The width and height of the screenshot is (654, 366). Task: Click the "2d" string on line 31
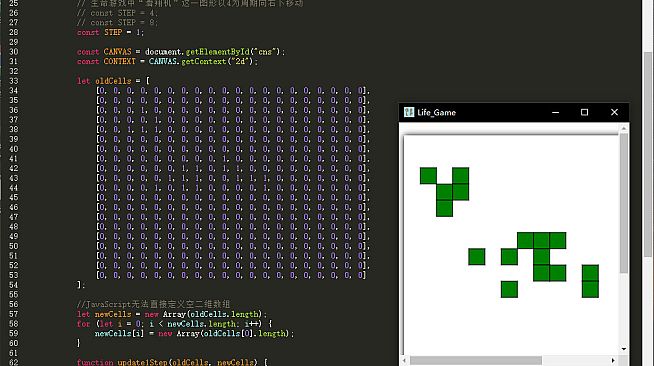241,61
